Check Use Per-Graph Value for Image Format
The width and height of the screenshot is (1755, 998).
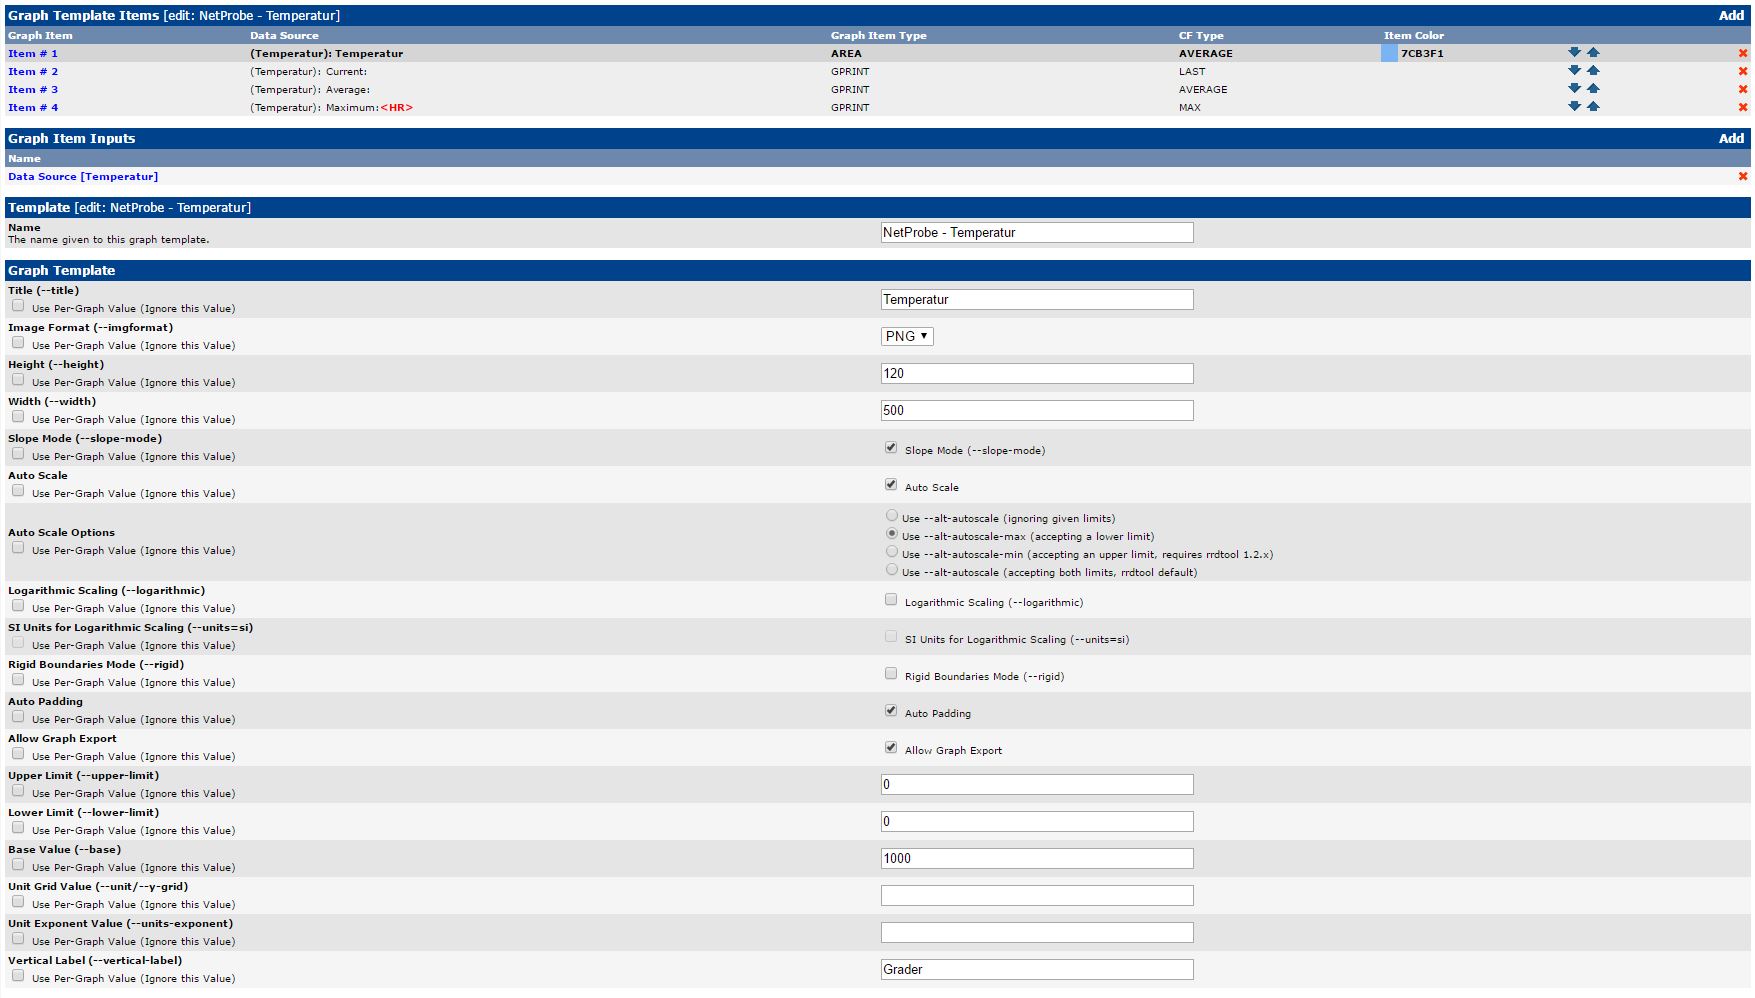(18, 343)
